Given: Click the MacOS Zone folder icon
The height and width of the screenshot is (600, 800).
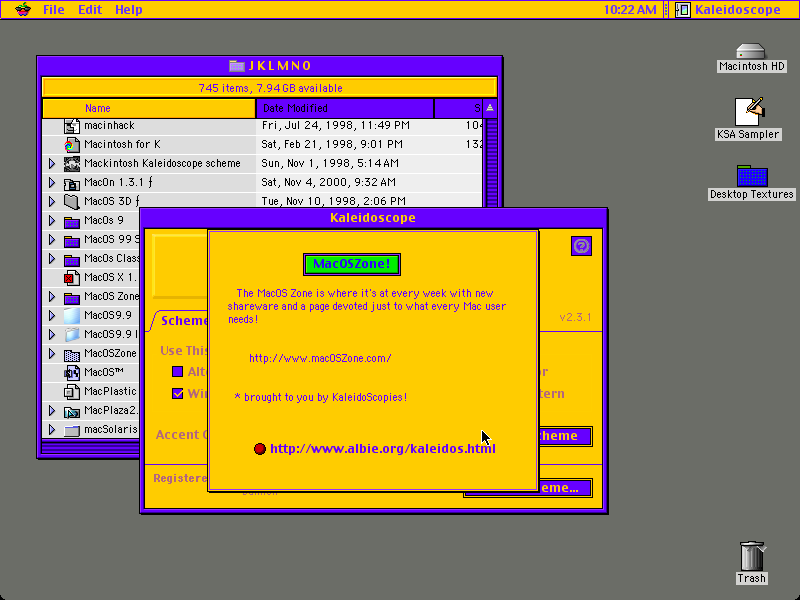Looking at the screenshot, I should (x=72, y=297).
